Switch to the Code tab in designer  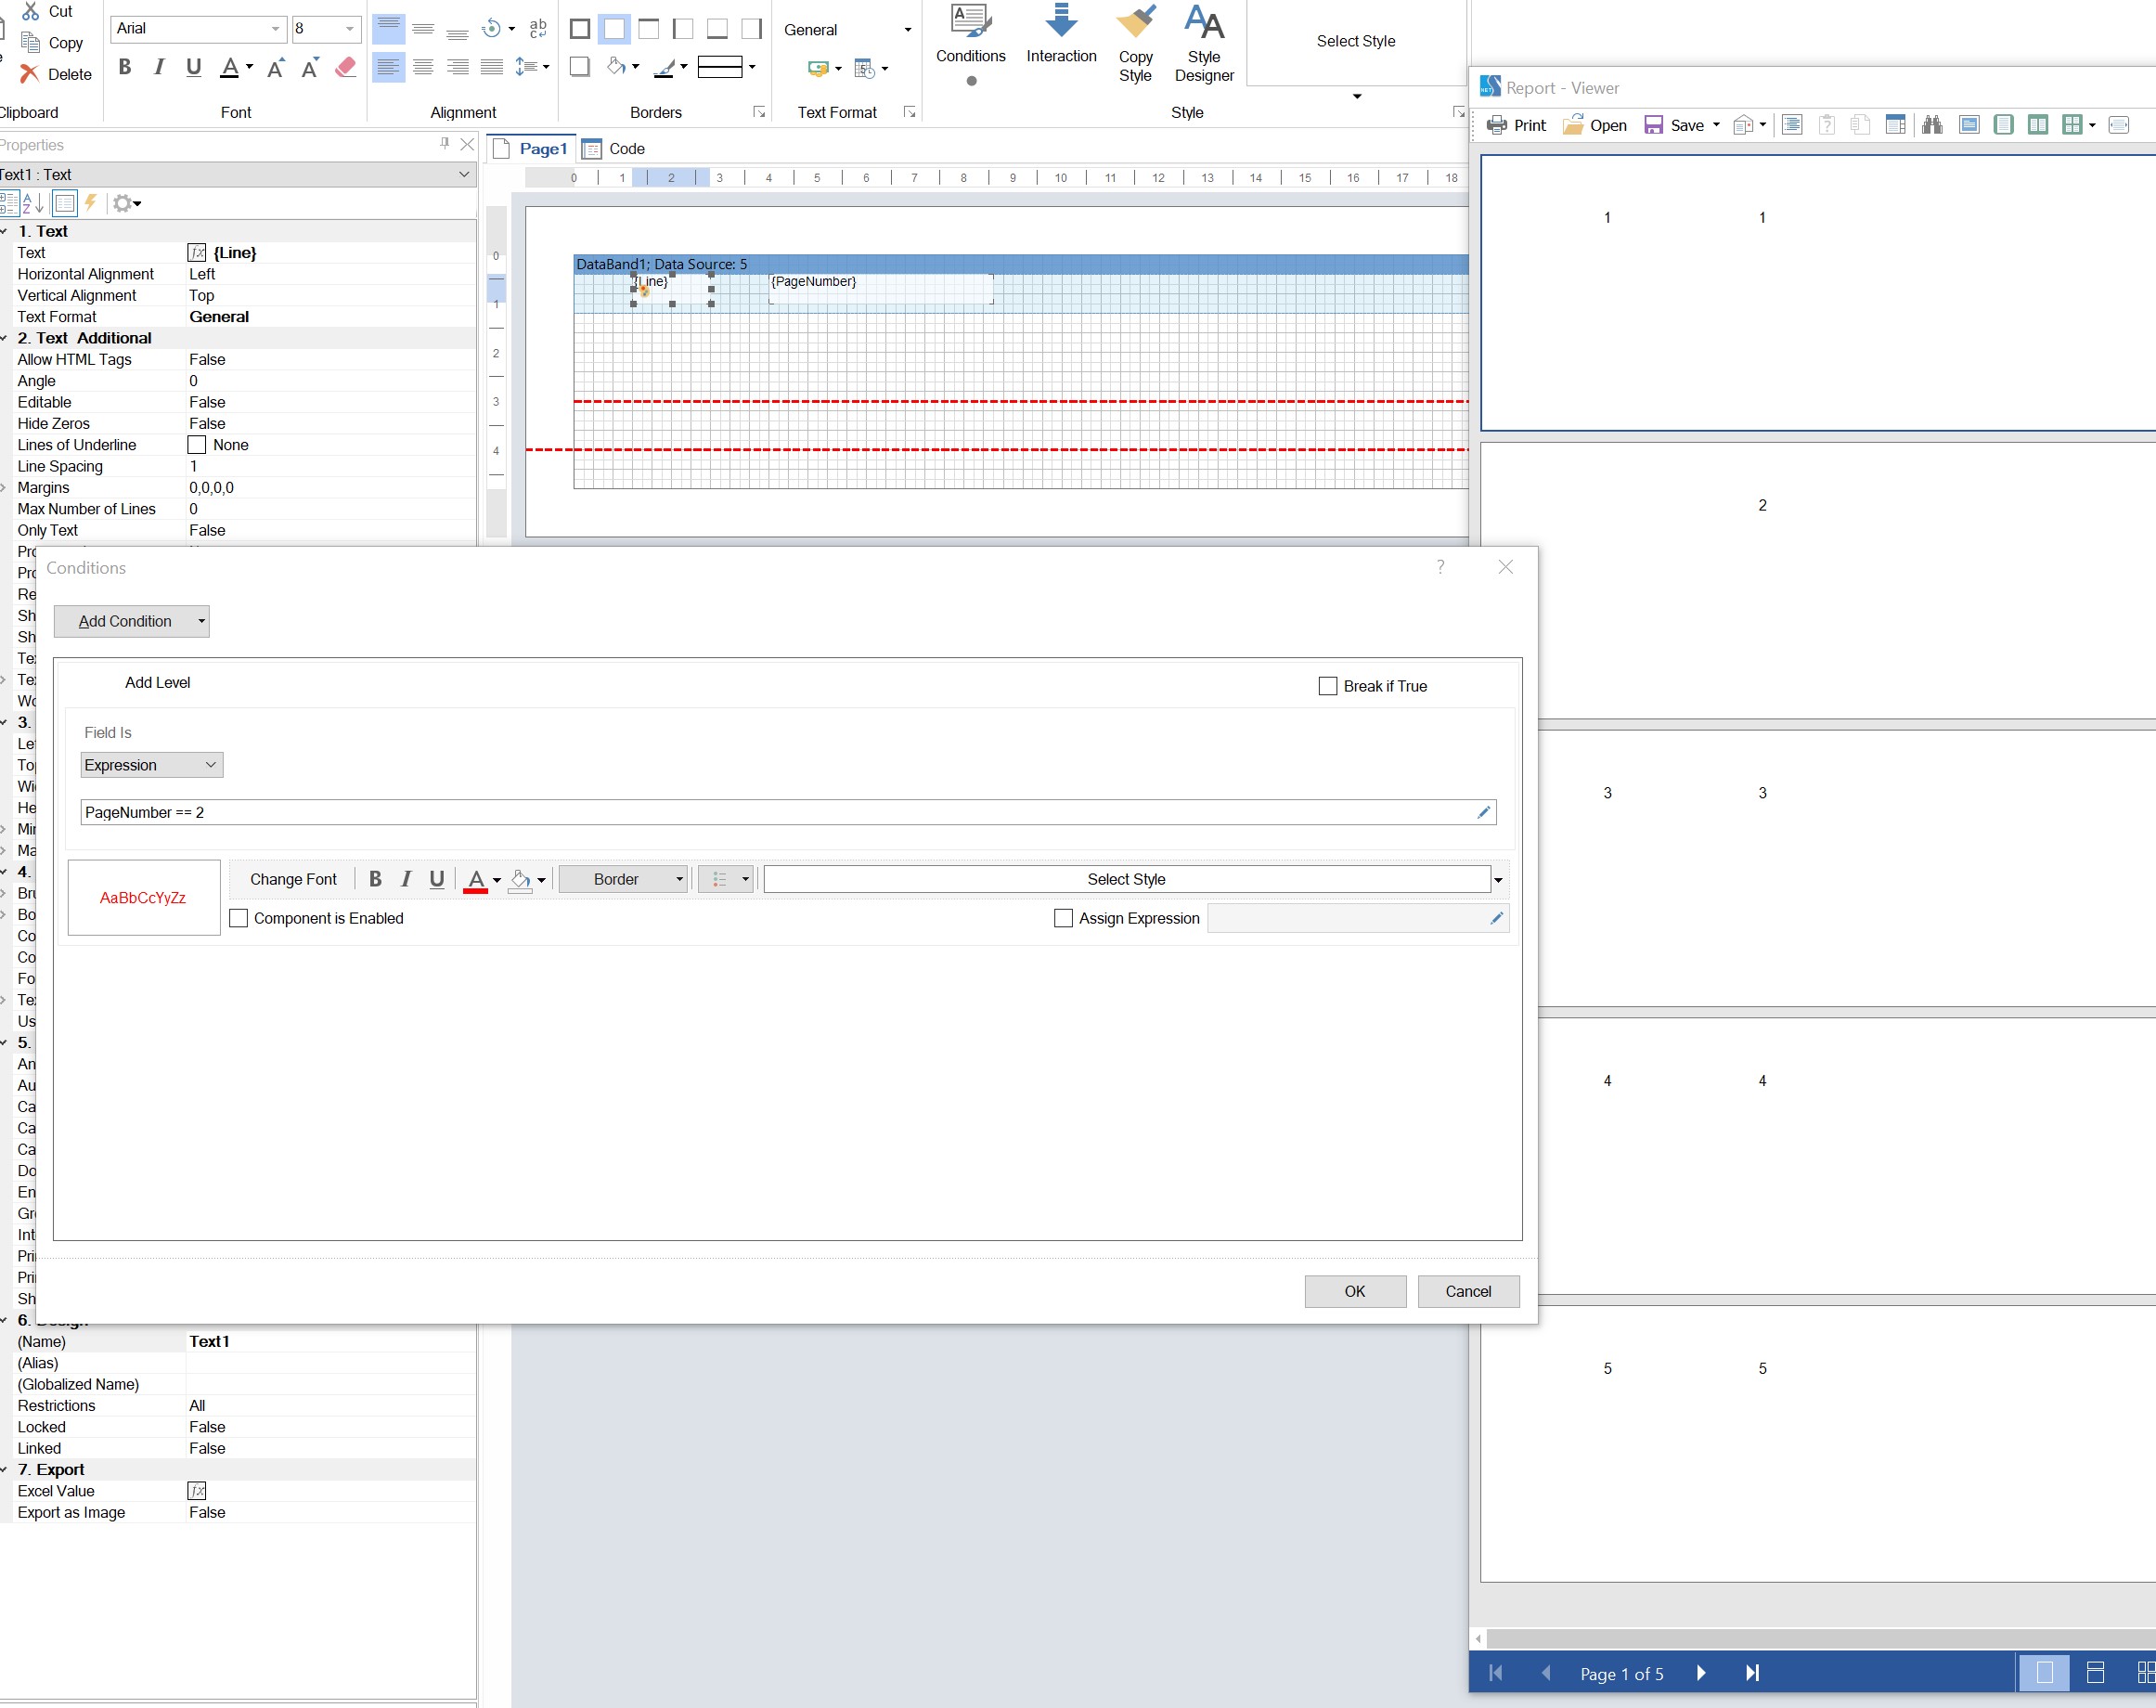[625, 149]
